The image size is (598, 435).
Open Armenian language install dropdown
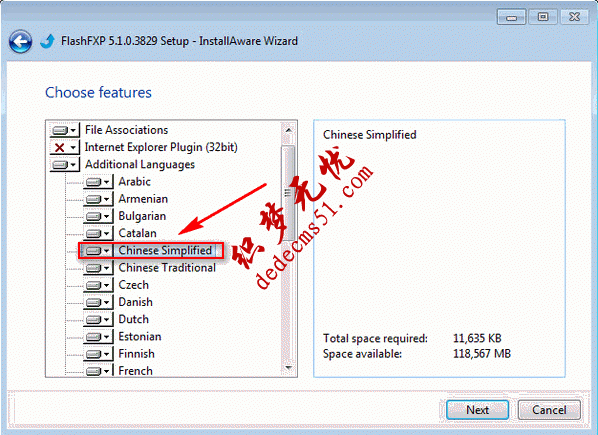(x=98, y=199)
